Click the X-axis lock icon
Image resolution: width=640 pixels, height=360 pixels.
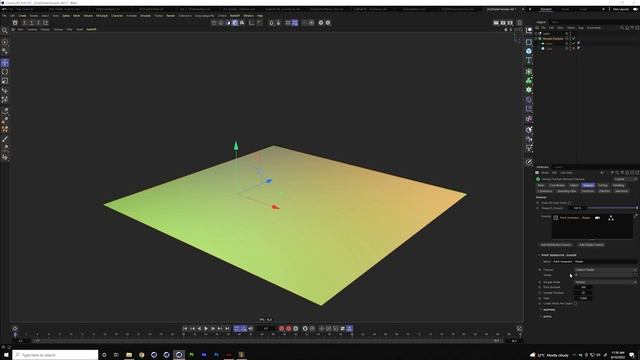click(24, 23)
